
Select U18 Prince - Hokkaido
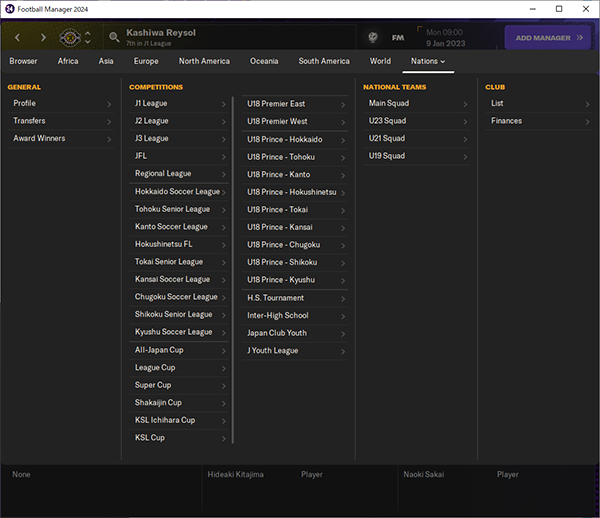[x=295, y=140]
